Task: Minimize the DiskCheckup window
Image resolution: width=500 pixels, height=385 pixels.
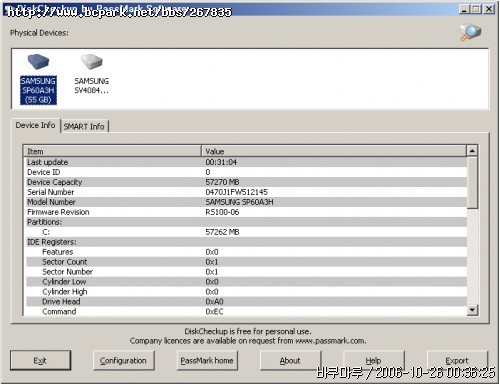Action: click(x=464, y=9)
